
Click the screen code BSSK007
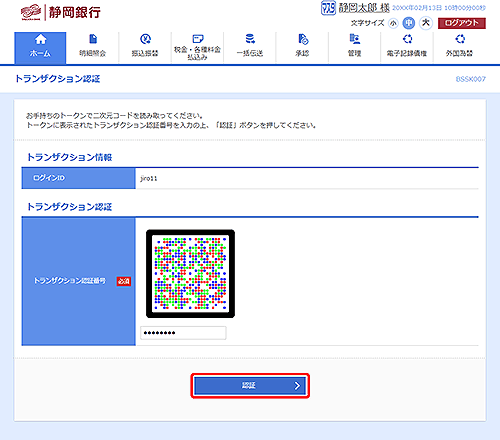(471, 79)
